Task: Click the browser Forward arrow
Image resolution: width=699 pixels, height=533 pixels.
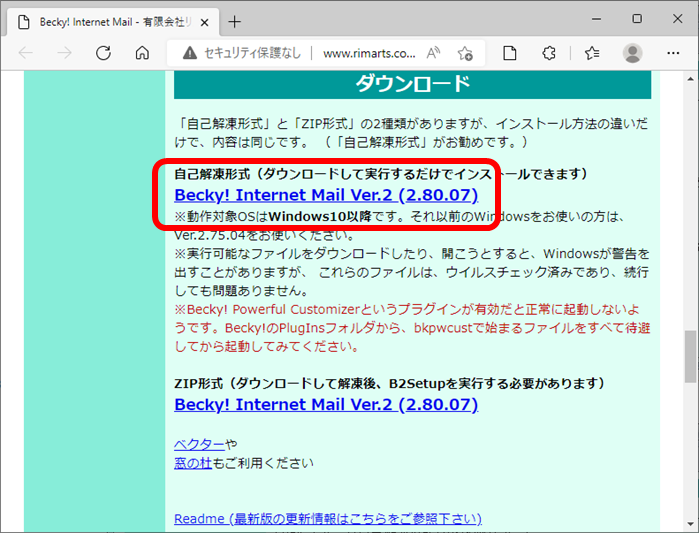Action: coord(64,53)
